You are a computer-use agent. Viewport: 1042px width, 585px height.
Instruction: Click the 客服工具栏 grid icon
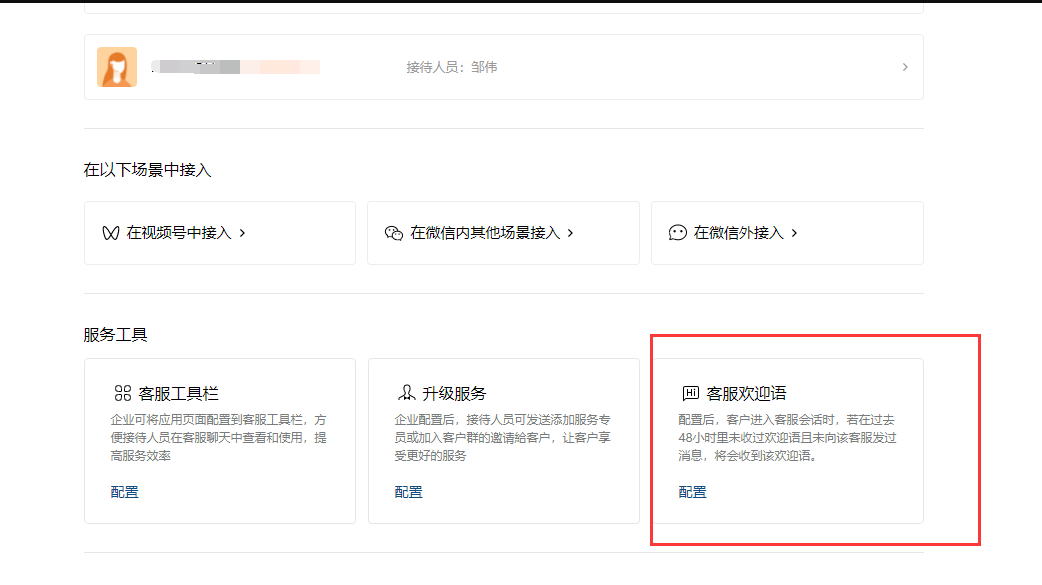(122, 393)
